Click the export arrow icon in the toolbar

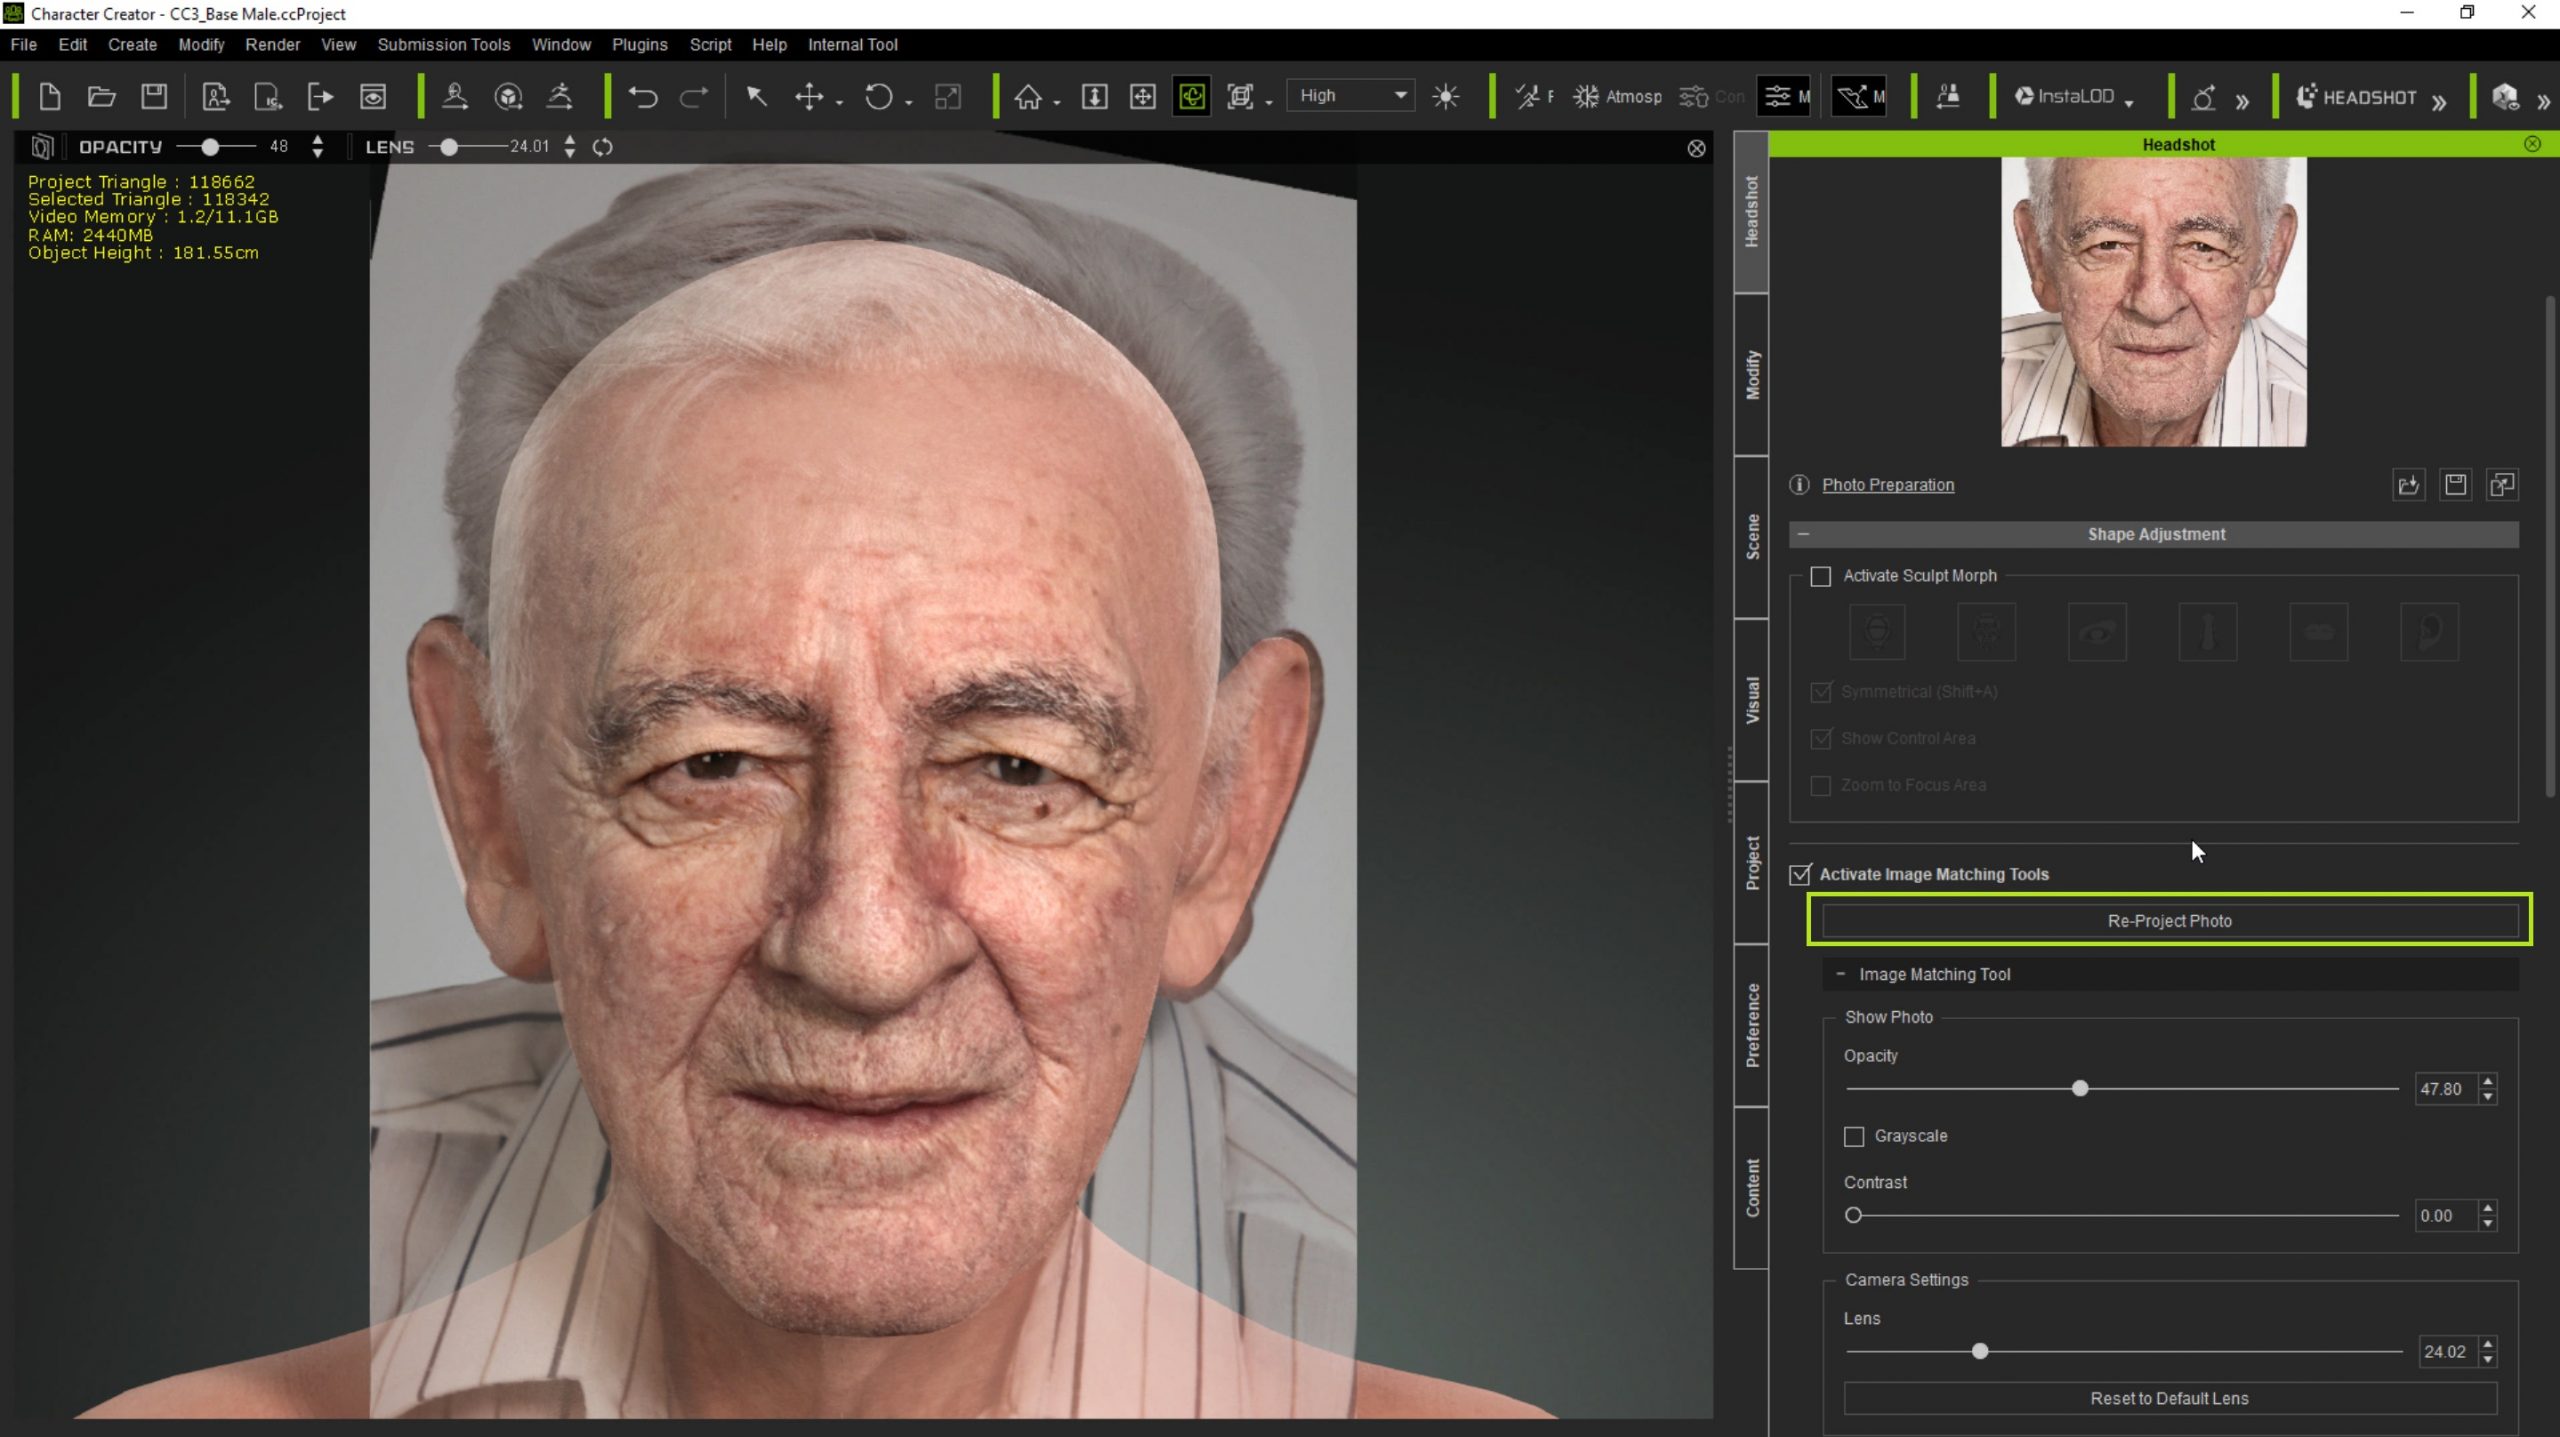pyautogui.click(x=320, y=97)
